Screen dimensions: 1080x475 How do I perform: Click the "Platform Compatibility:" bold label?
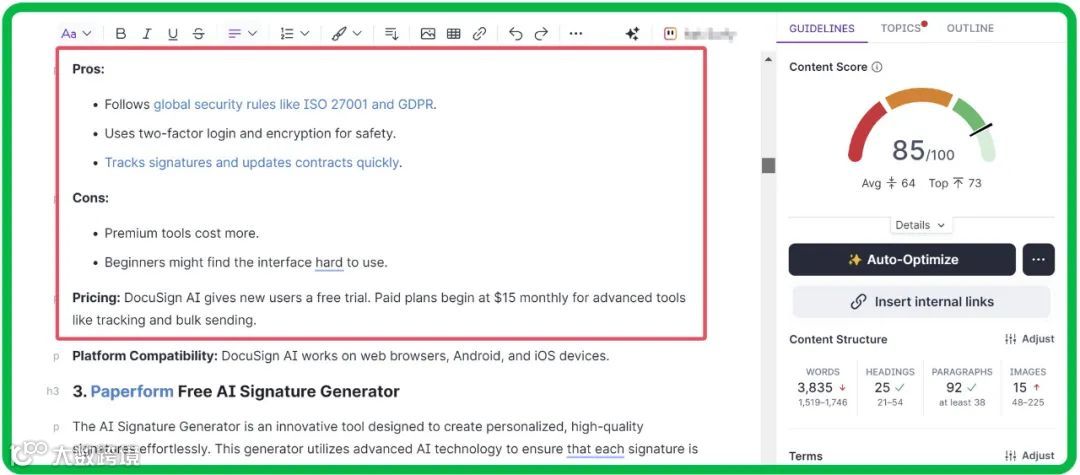click(x=145, y=357)
